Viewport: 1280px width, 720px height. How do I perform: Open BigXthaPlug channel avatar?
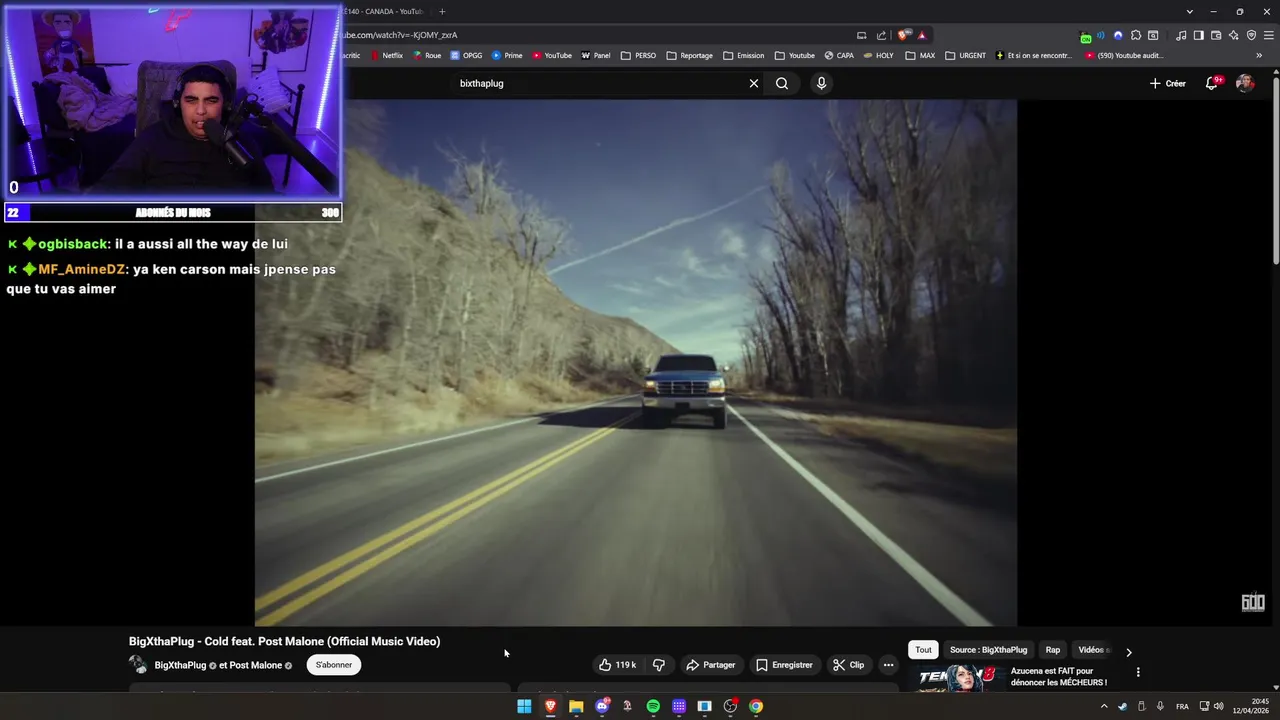(138, 665)
